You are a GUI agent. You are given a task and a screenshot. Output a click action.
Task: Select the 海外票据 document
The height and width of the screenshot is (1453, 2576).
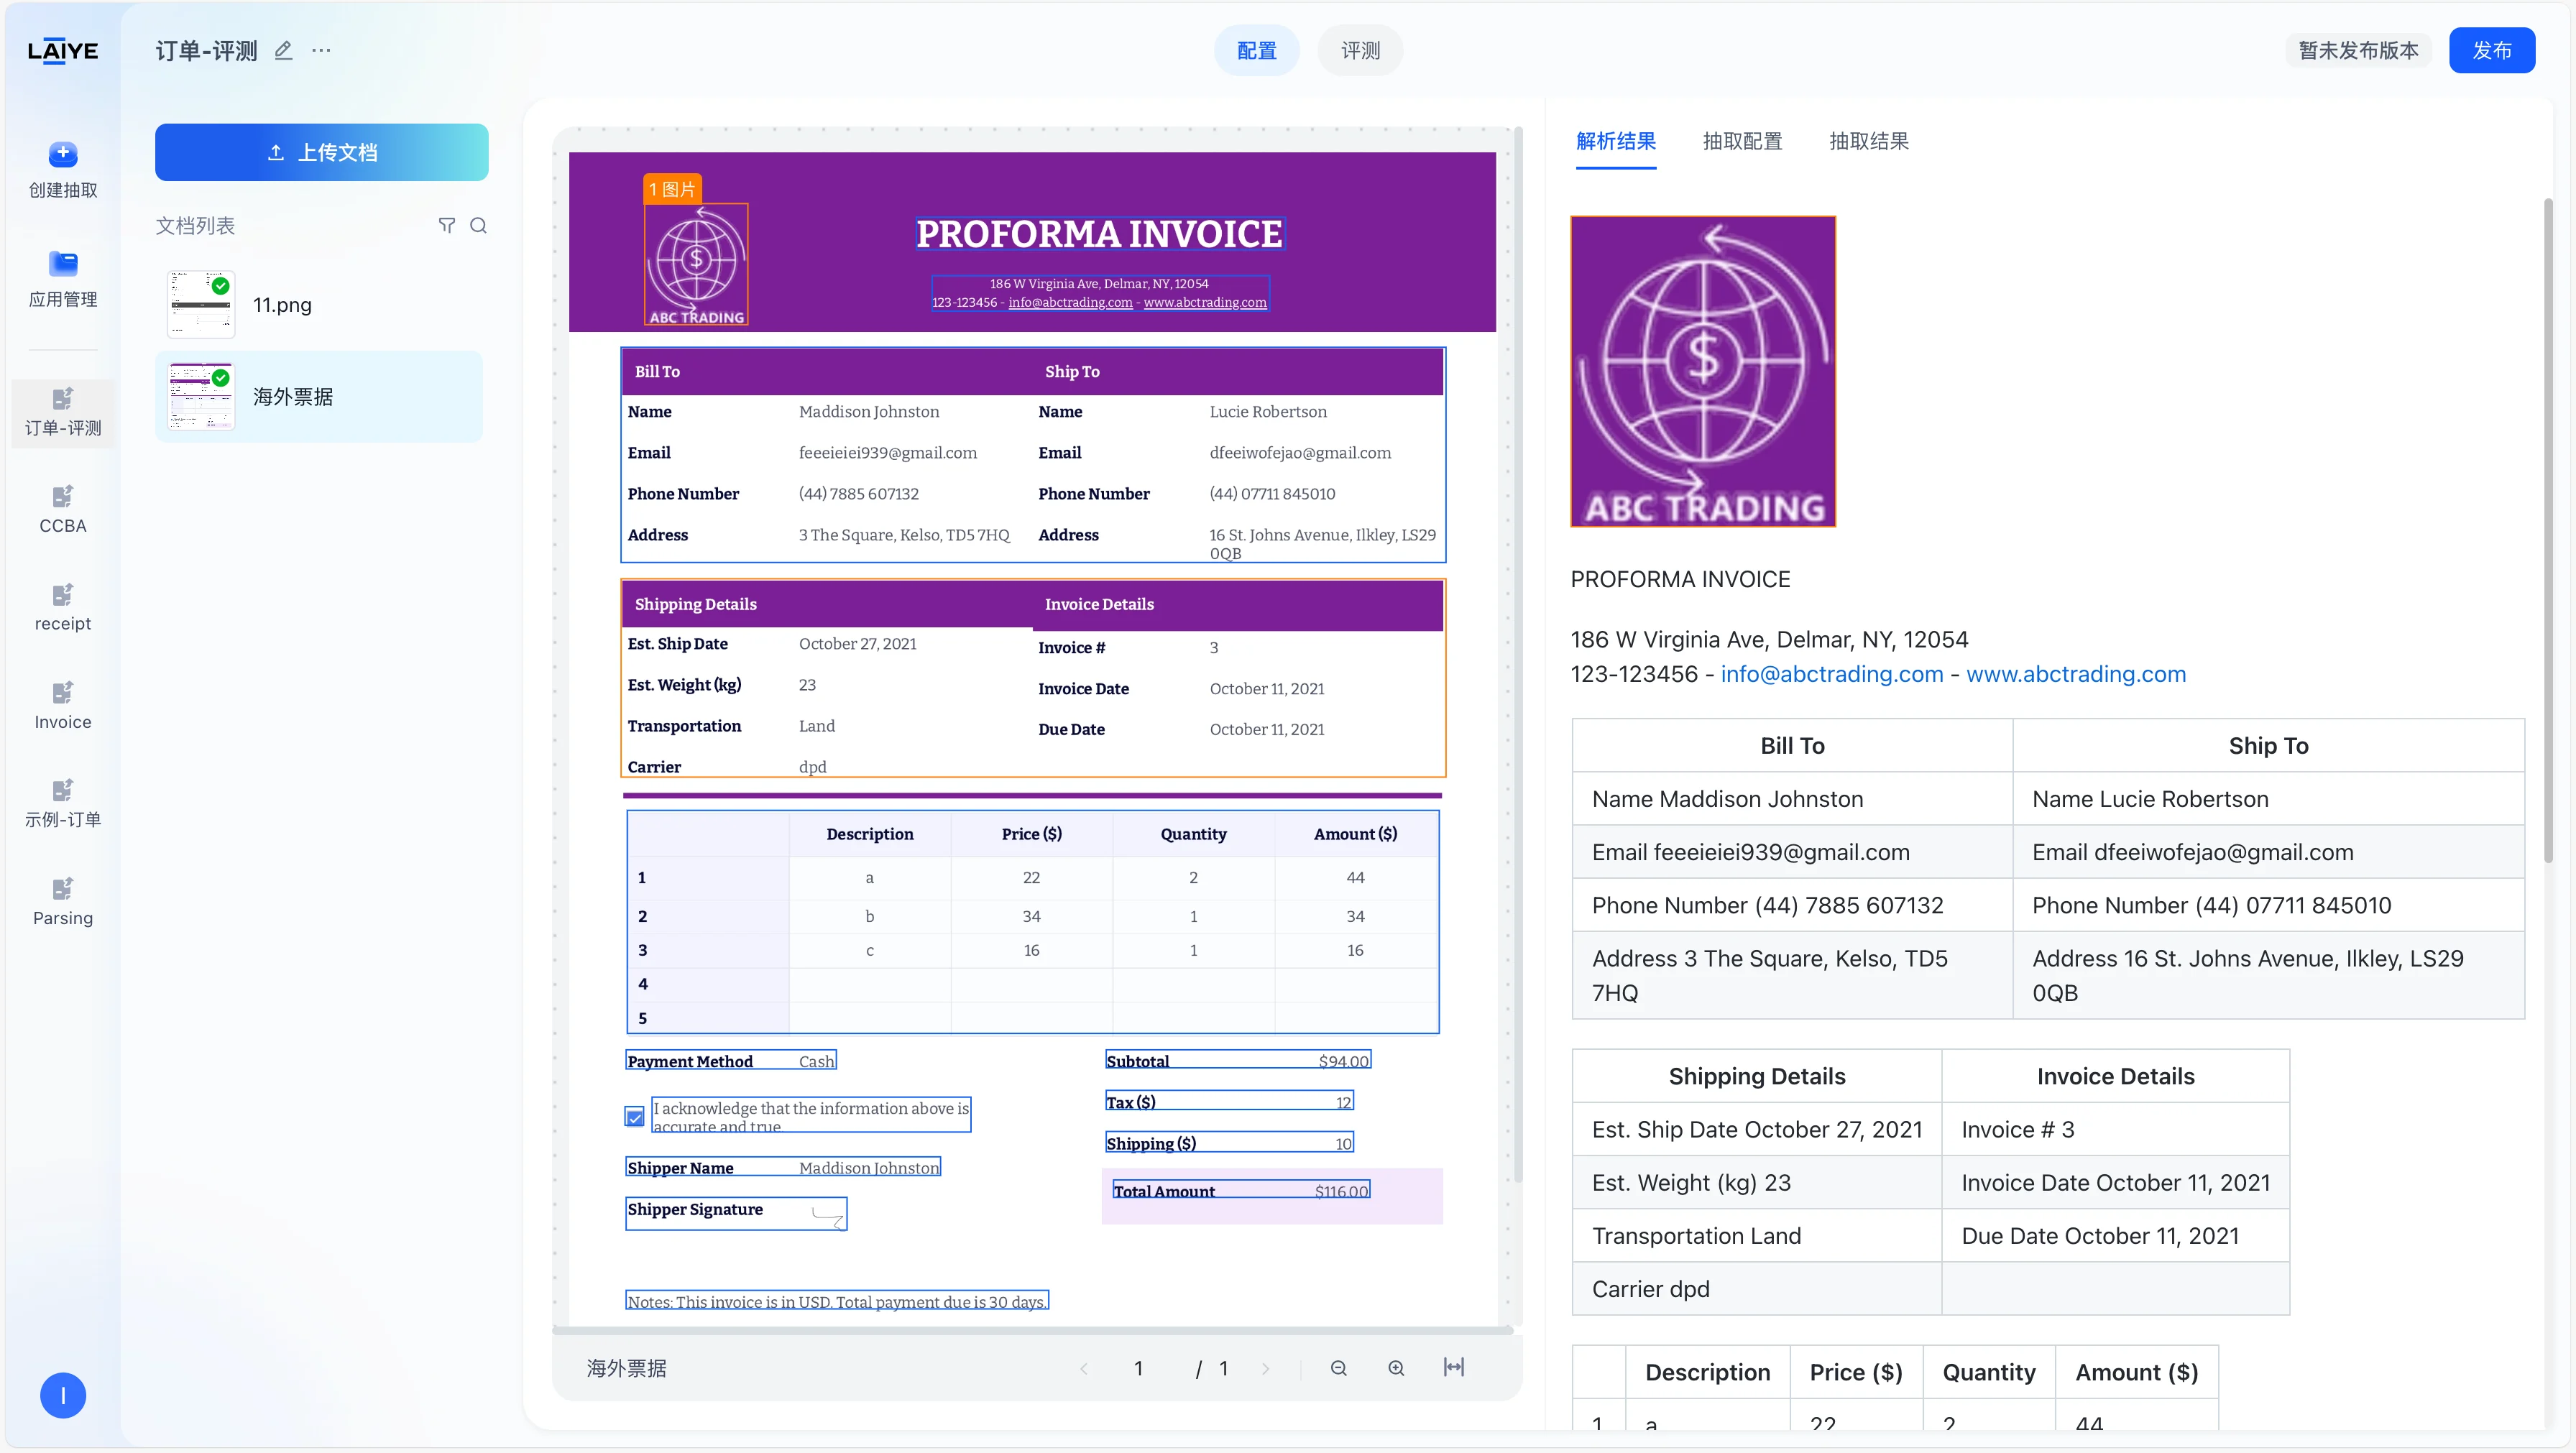[x=319, y=397]
